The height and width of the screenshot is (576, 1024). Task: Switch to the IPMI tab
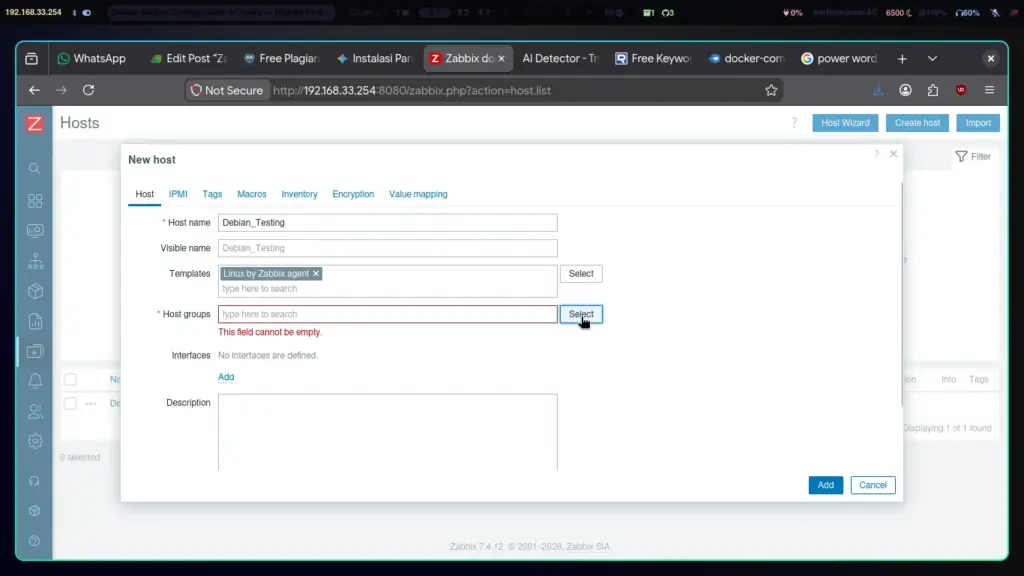coord(178,194)
